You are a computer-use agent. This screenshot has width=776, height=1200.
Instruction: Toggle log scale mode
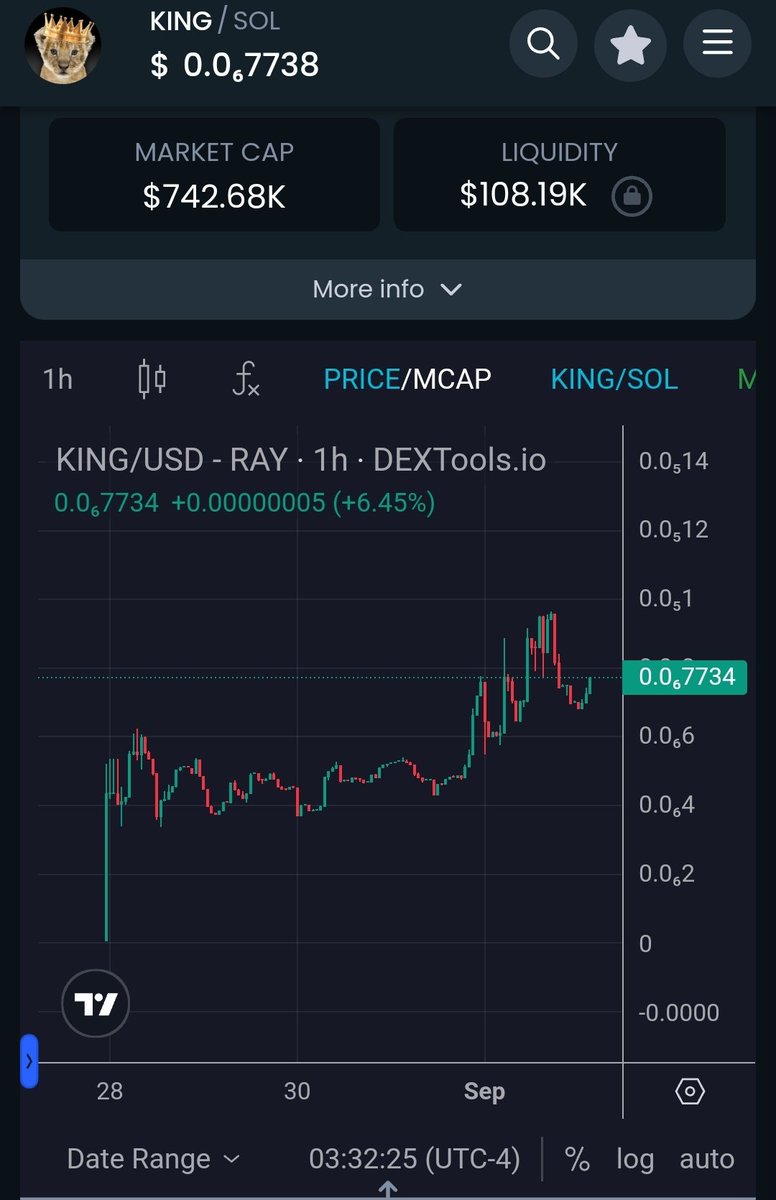[635, 1159]
